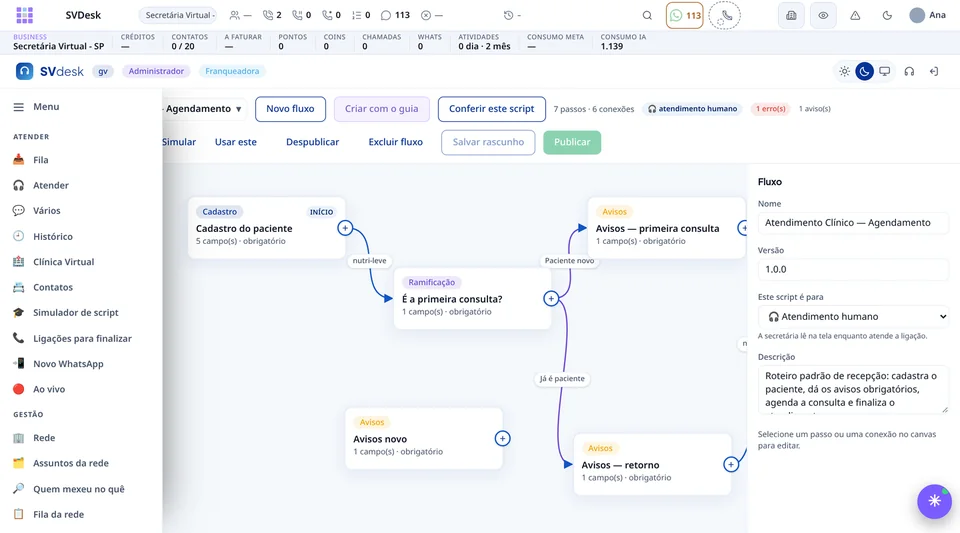Viewport: 960px width, 533px height.
Task: Click the SVdesk headset logo
Action: (24, 72)
